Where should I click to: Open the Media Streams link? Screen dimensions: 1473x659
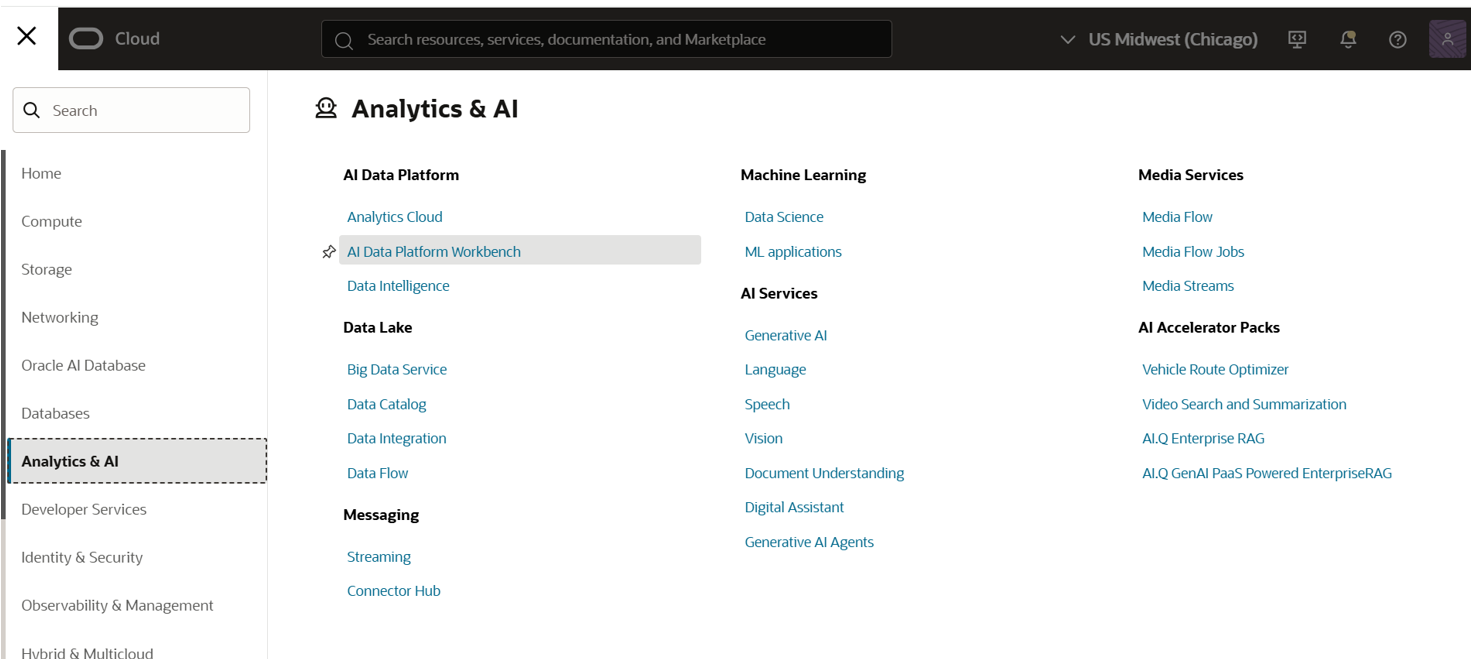pos(1188,286)
